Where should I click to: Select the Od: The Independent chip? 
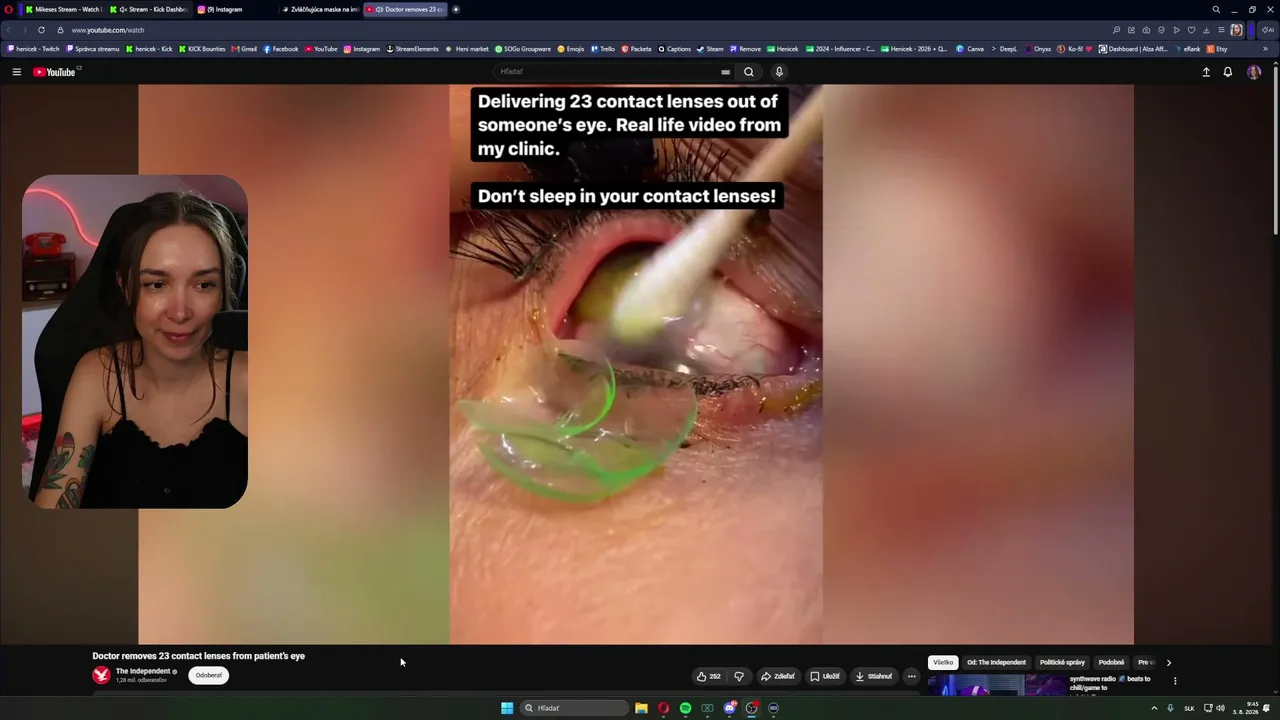[996, 662]
